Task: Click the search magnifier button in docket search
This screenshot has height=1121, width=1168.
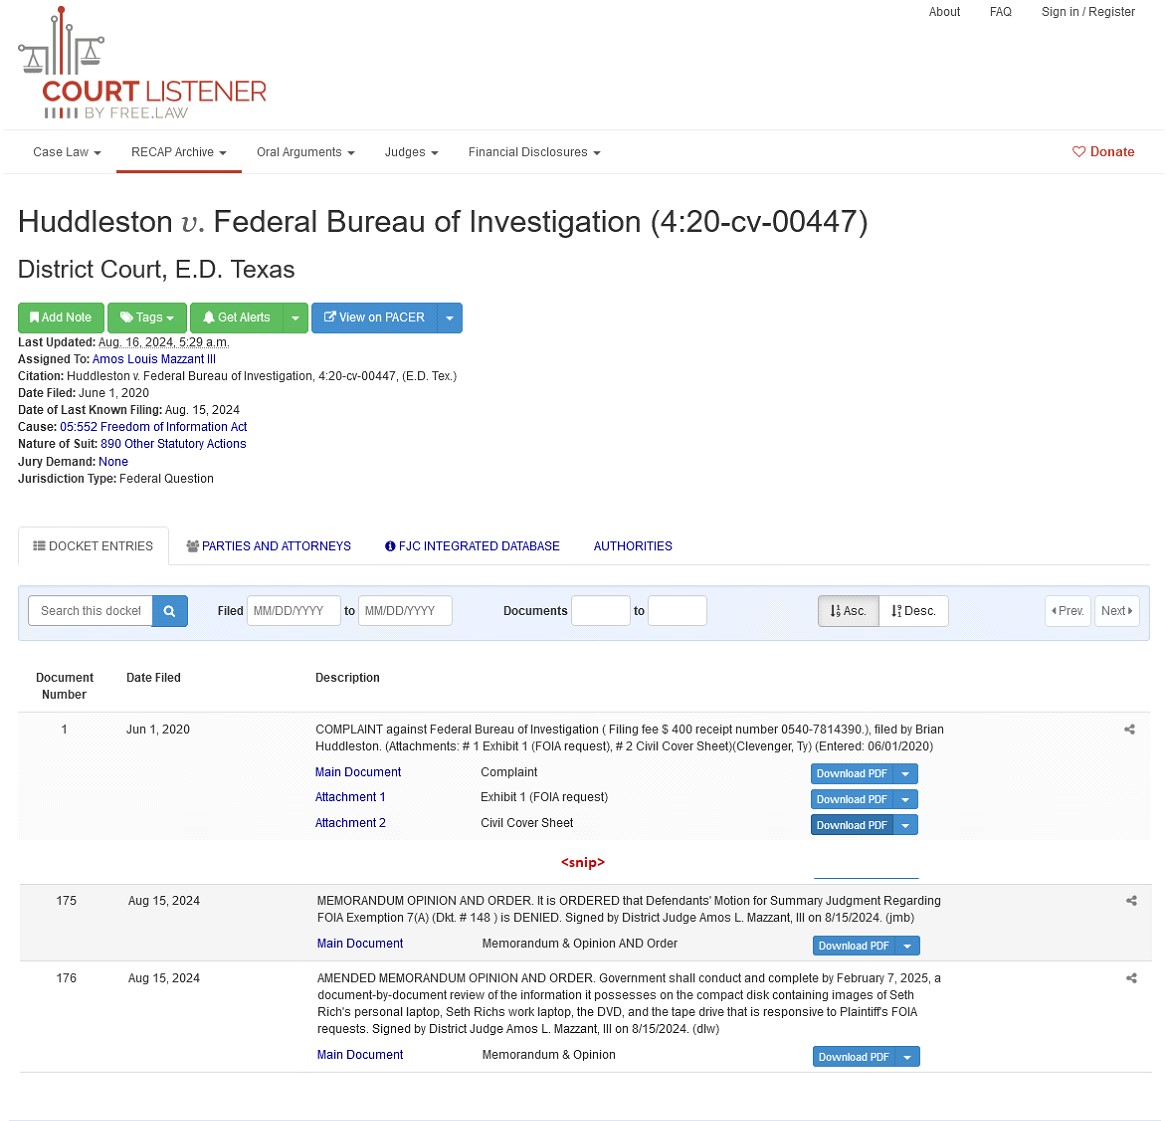Action: pyautogui.click(x=170, y=611)
